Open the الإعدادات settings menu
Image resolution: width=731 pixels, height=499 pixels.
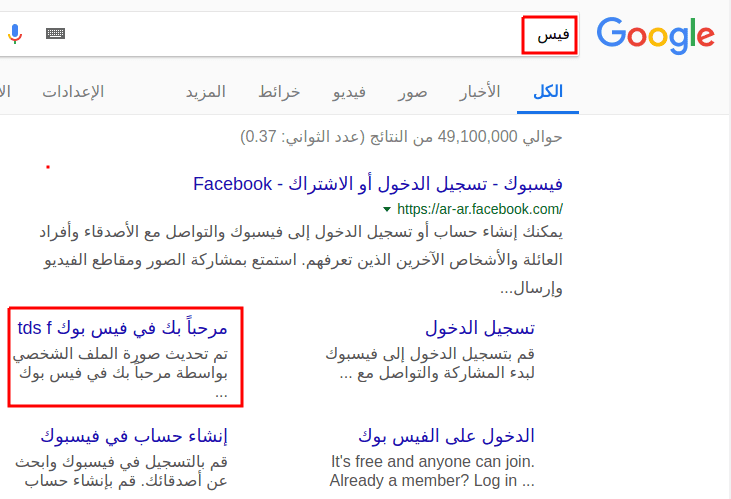coord(73,92)
